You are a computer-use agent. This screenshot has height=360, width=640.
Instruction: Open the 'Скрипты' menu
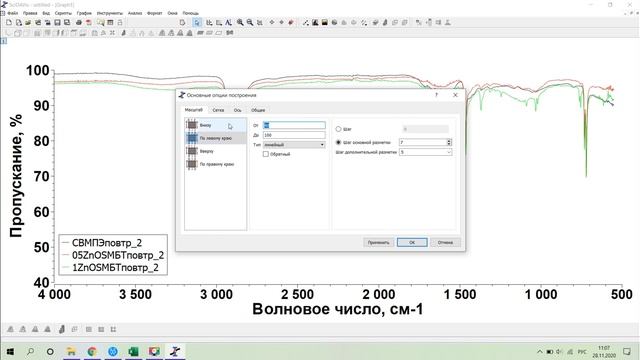(x=63, y=13)
